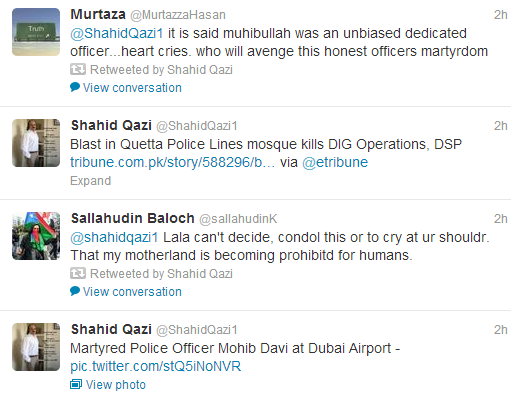Open the Murtaza display name
Image resolution: width=511 pixels, height=394 pixels.
(x=98, y=14)
